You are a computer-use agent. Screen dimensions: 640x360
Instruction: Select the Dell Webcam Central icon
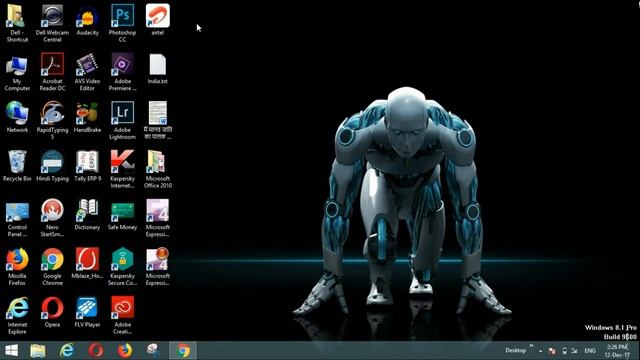[x=52, y=16]
